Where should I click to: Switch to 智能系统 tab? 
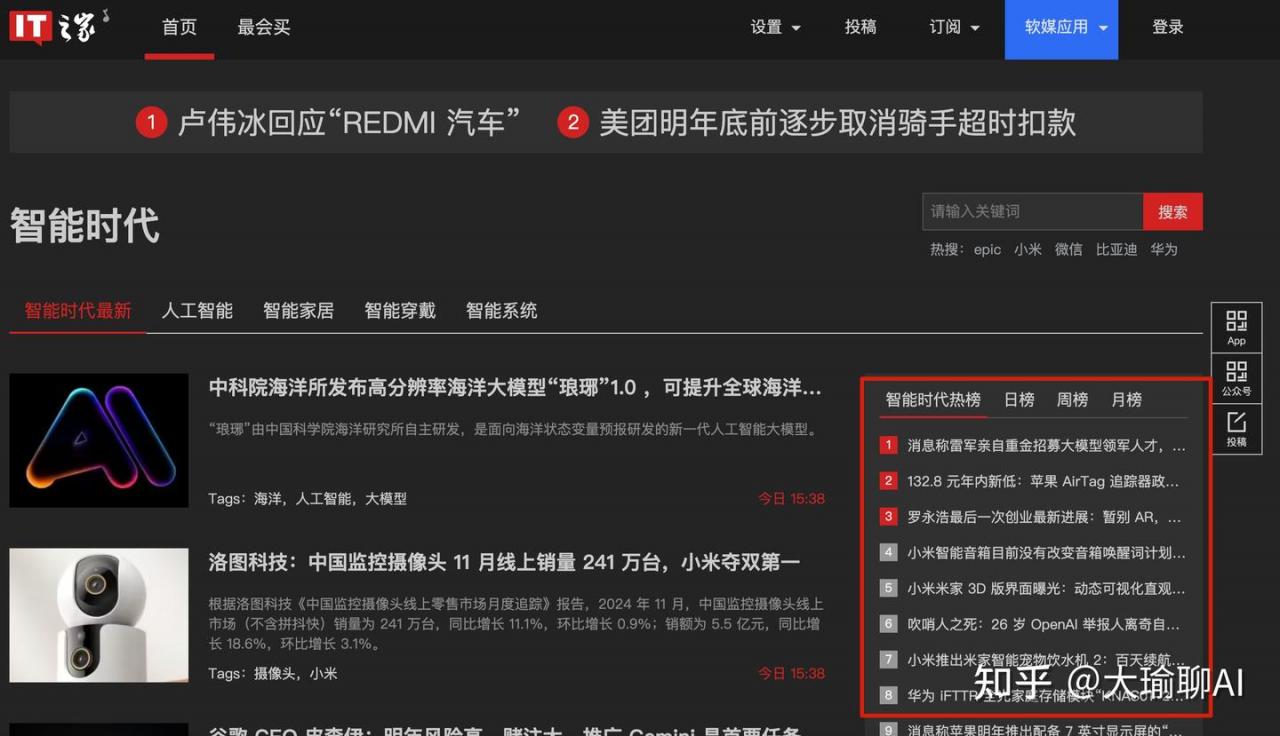click(x=501, y=310)
